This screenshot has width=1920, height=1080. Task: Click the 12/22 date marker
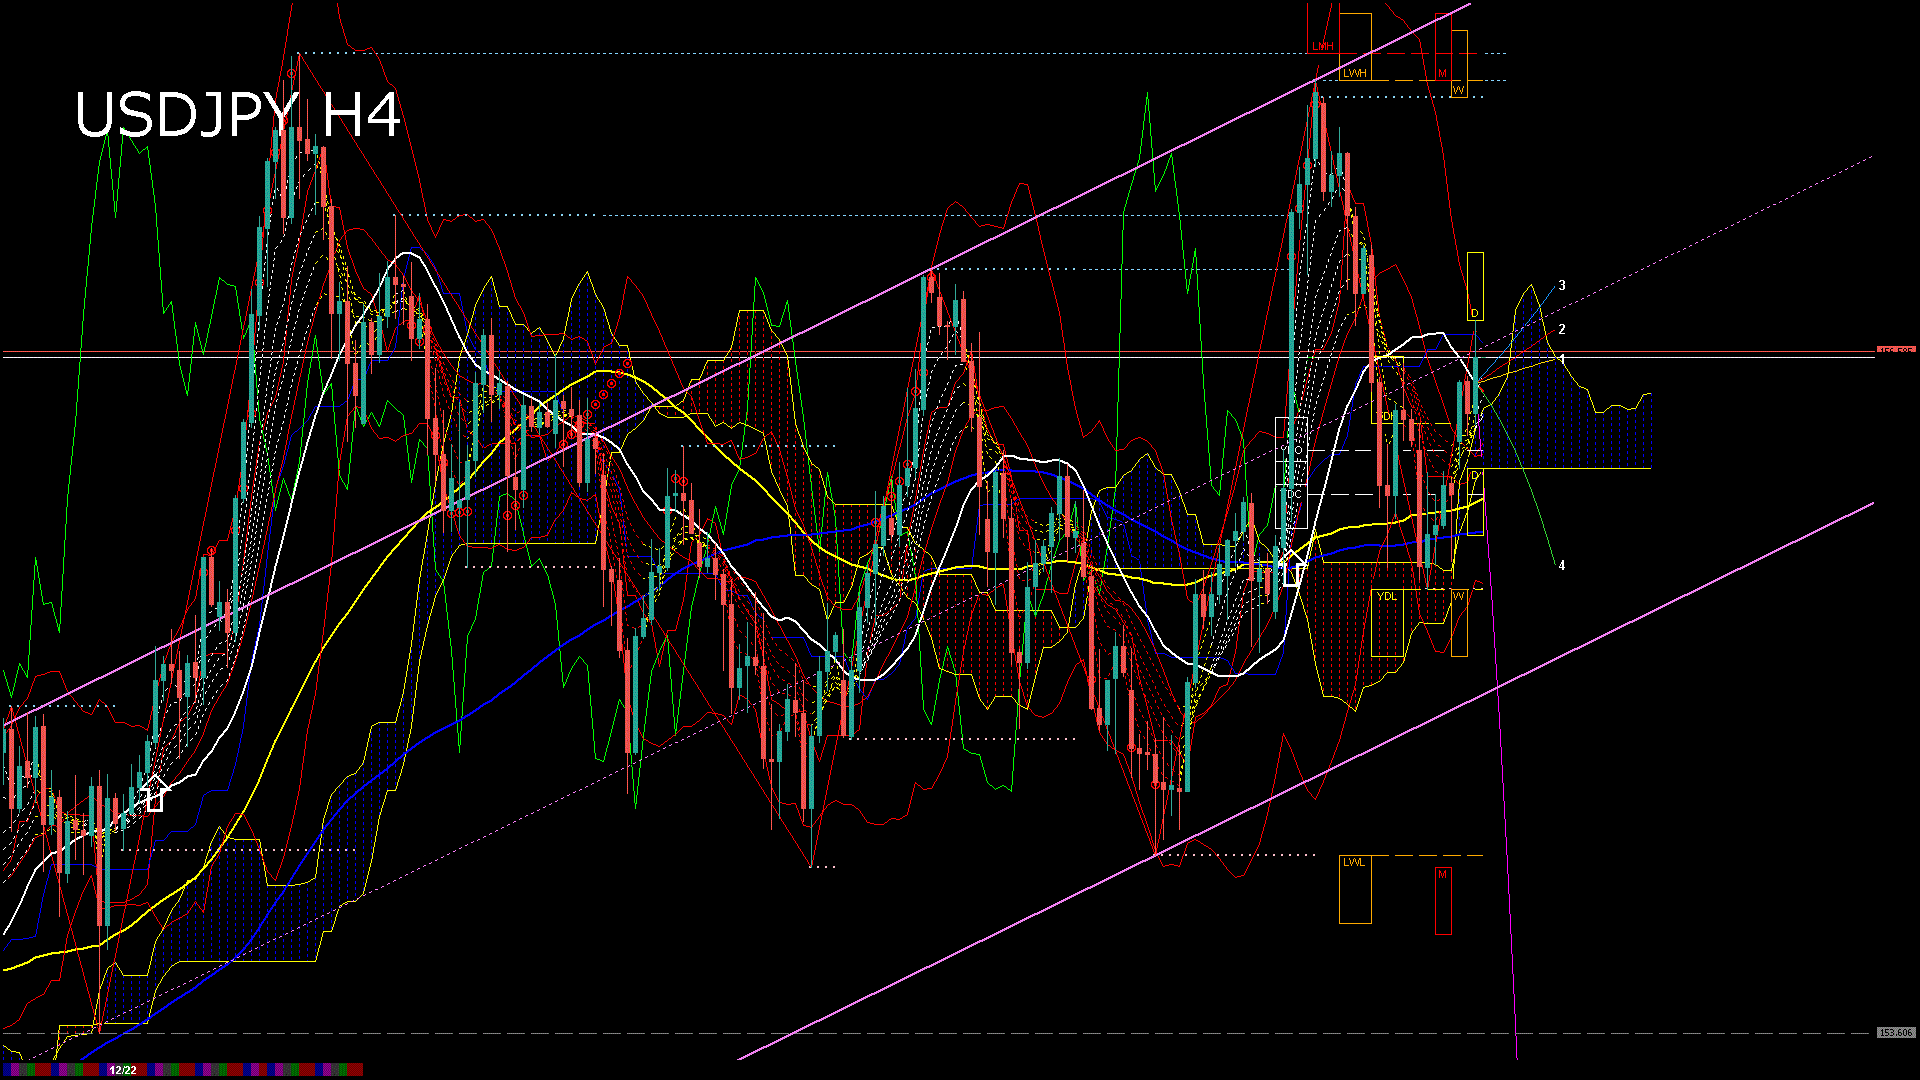pyautogui.click(x=123, y=1070)
